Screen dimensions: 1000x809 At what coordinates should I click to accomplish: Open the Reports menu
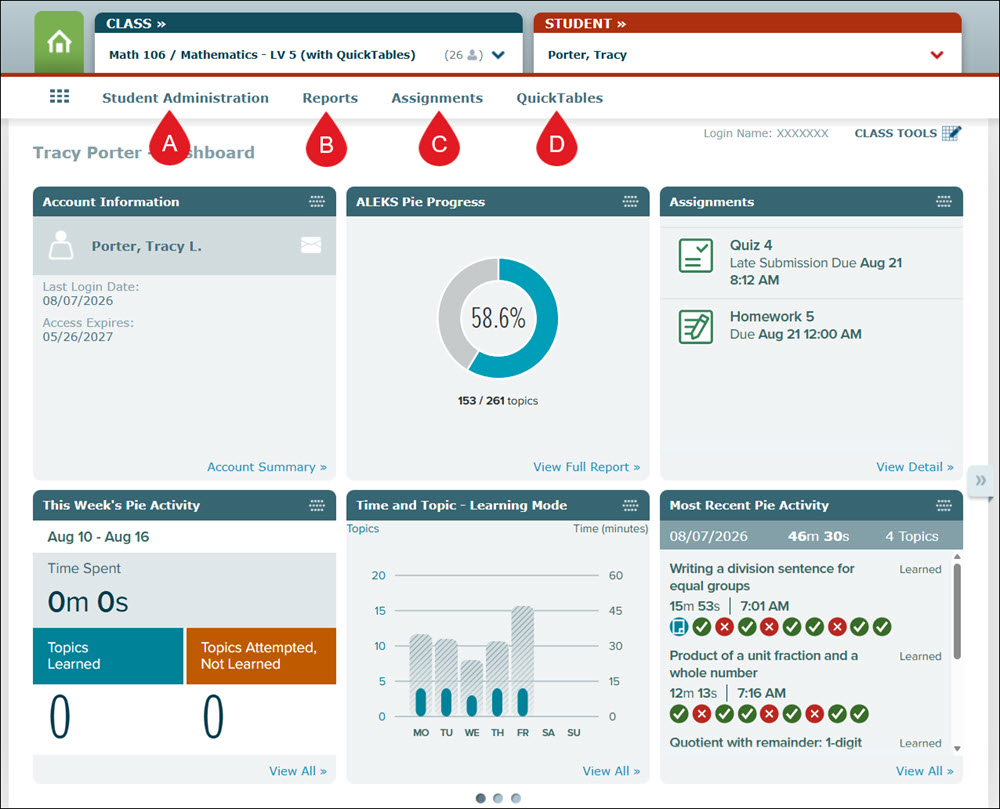pos(330,98)
